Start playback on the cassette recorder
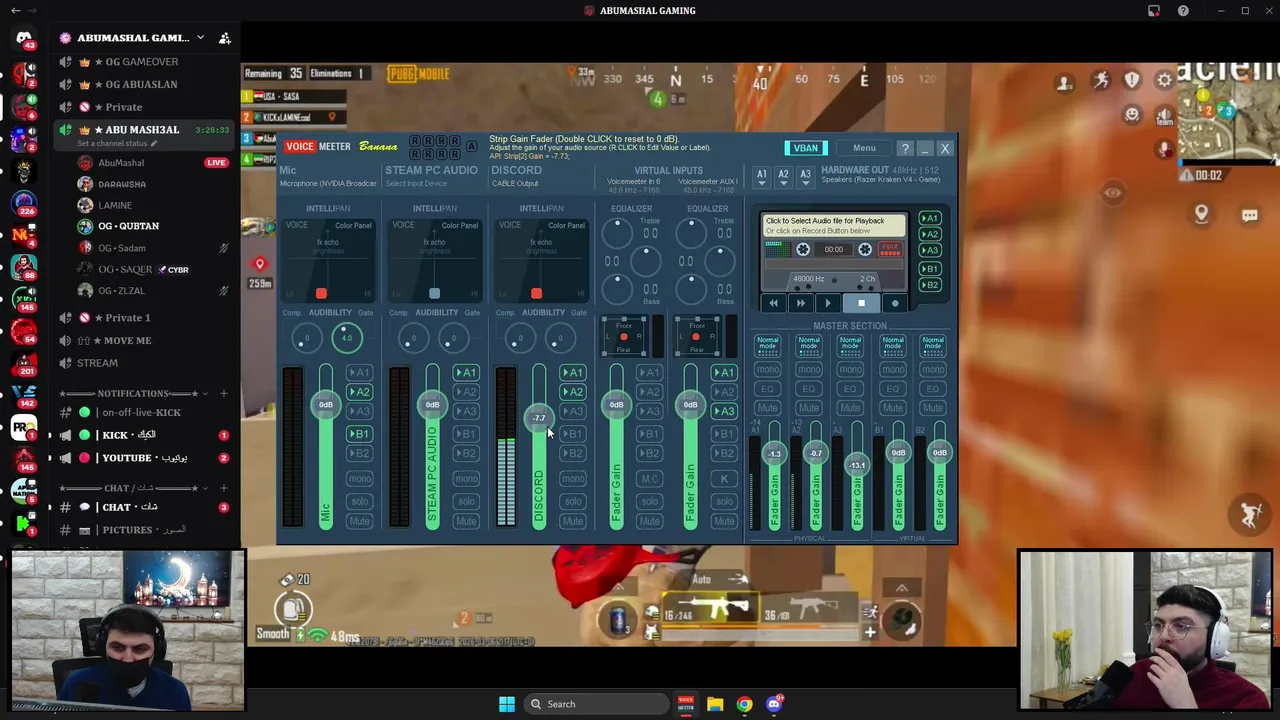This screenshot has width=1280, height=720. coord(828,303)
